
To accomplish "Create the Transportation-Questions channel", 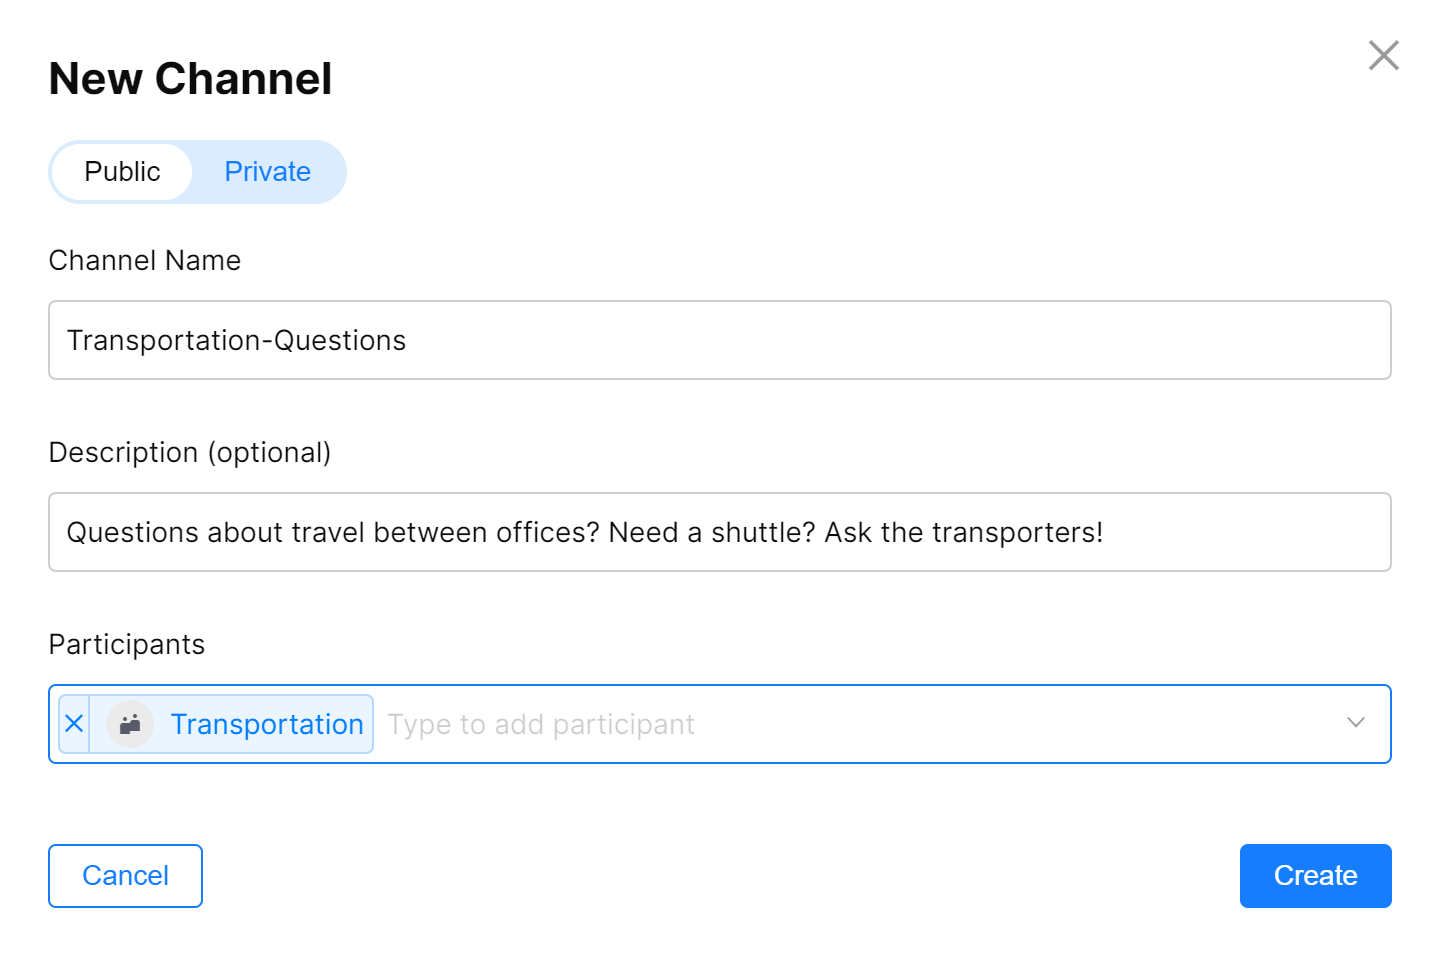I will click(x=1315, y=876).
